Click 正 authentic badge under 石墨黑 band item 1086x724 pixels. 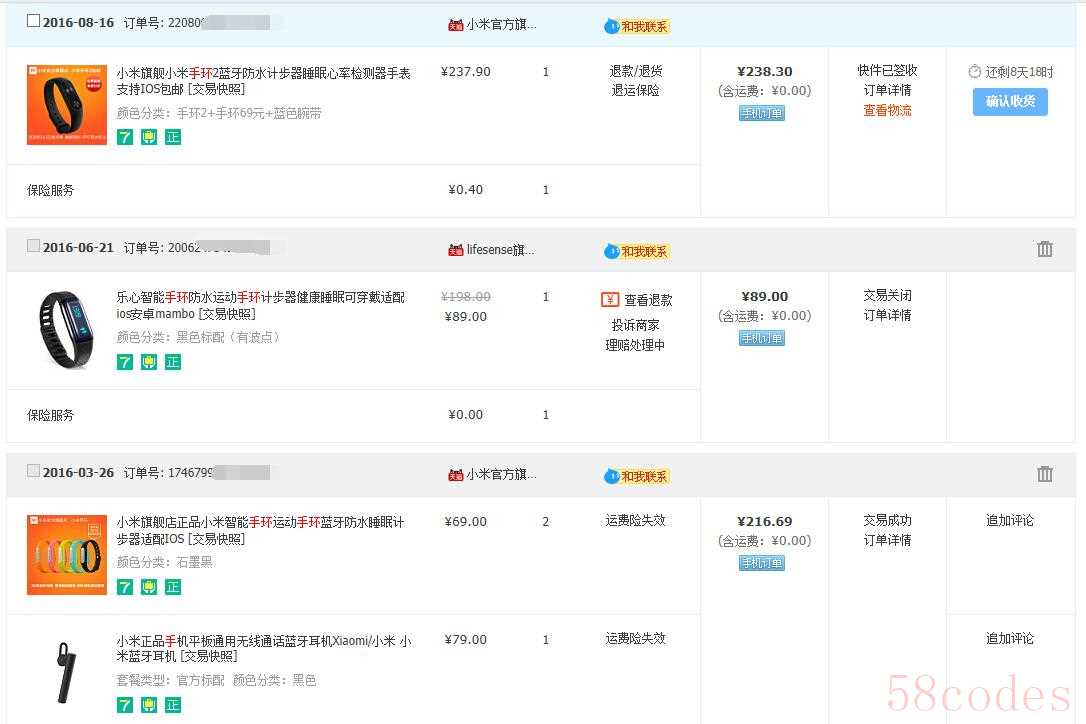point(173,588)
